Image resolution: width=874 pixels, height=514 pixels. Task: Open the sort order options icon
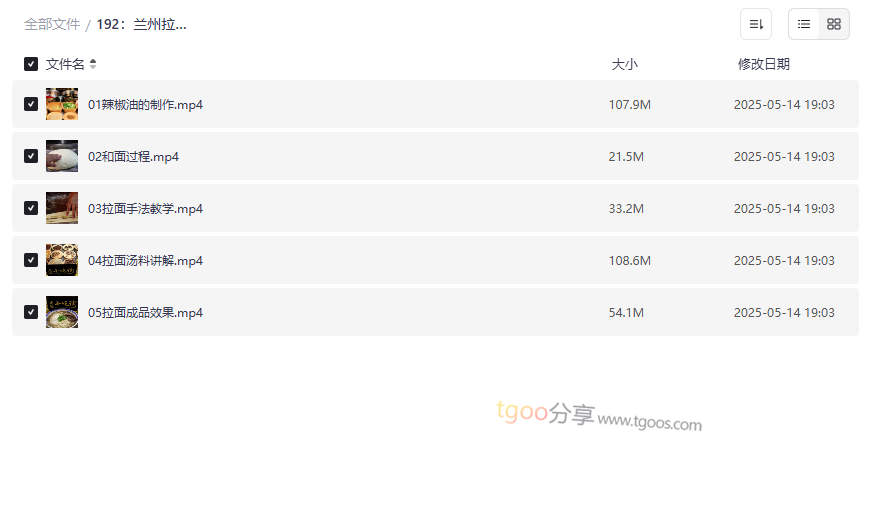click(x=756, y=24)
